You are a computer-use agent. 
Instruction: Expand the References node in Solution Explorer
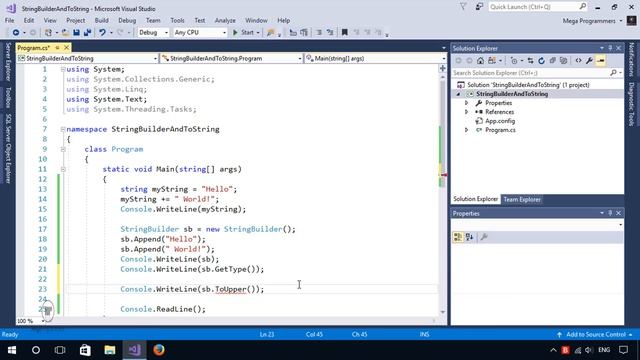[467, 112]
